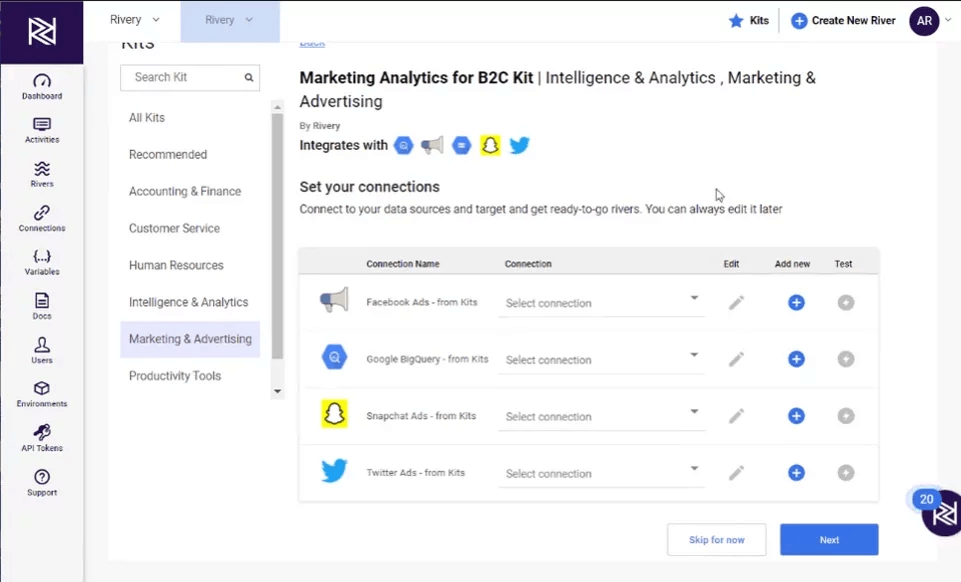The width and height of the screenshot is (961, 582).
Task: Add new Snapchat Ads connection
Action: pos(796,416)
